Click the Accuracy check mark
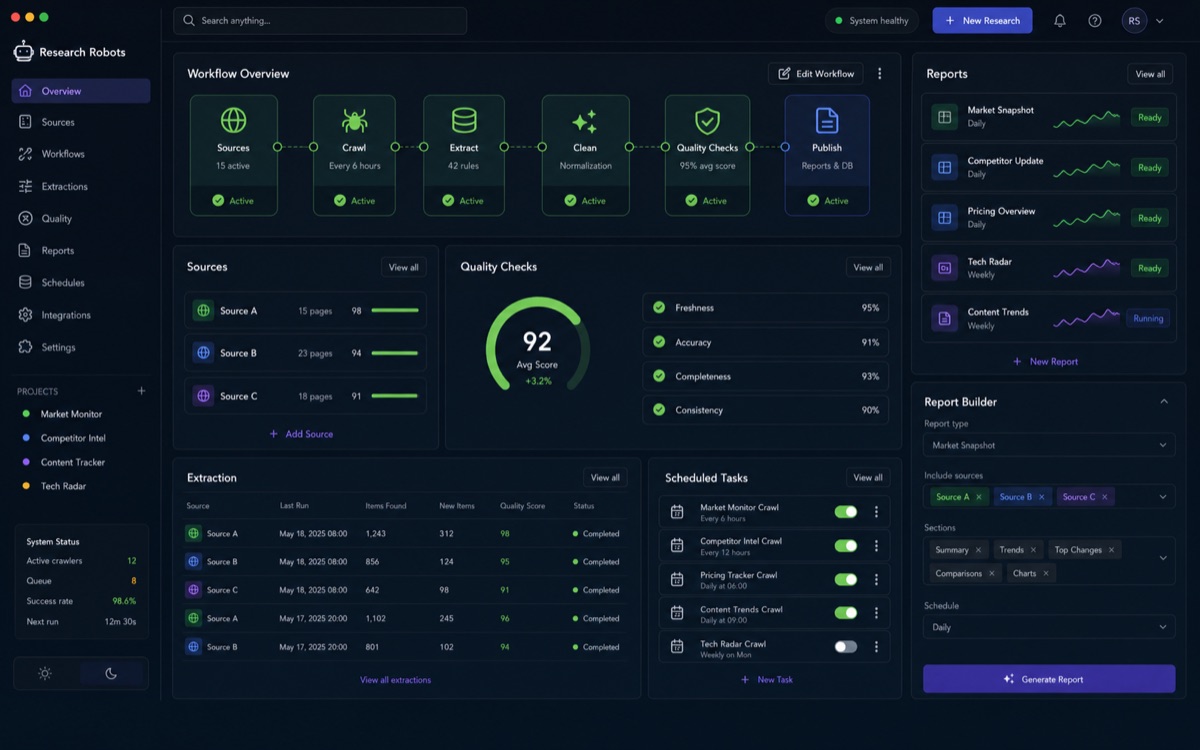Viewport: 1200px width, 750px height. pyautogui.click(x=659, y=342)
